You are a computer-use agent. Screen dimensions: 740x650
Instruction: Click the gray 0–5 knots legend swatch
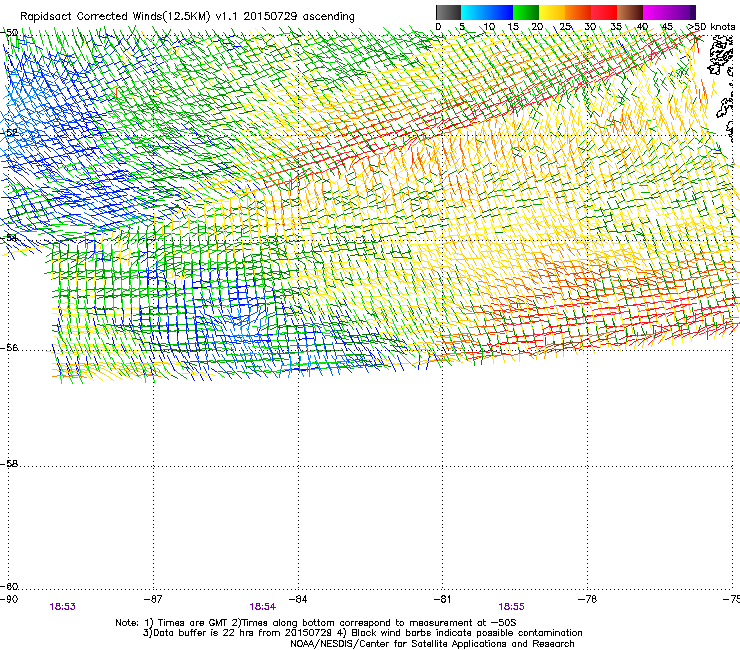(x=448, y=12)
